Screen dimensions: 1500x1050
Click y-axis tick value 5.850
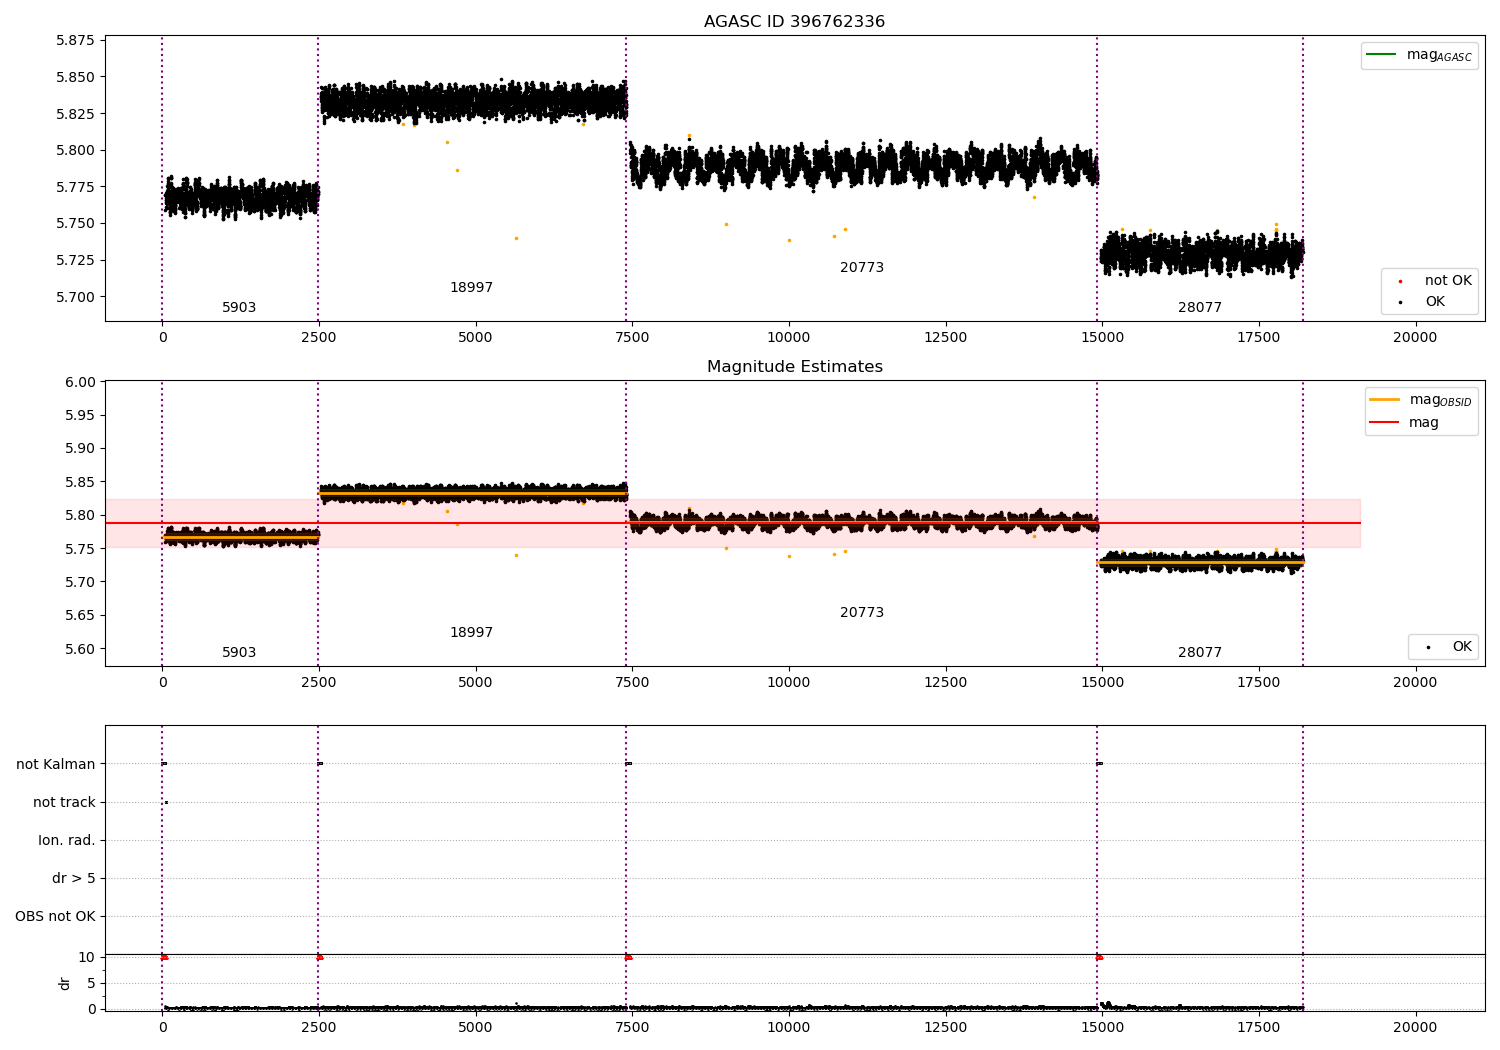(x=75, y=77)
